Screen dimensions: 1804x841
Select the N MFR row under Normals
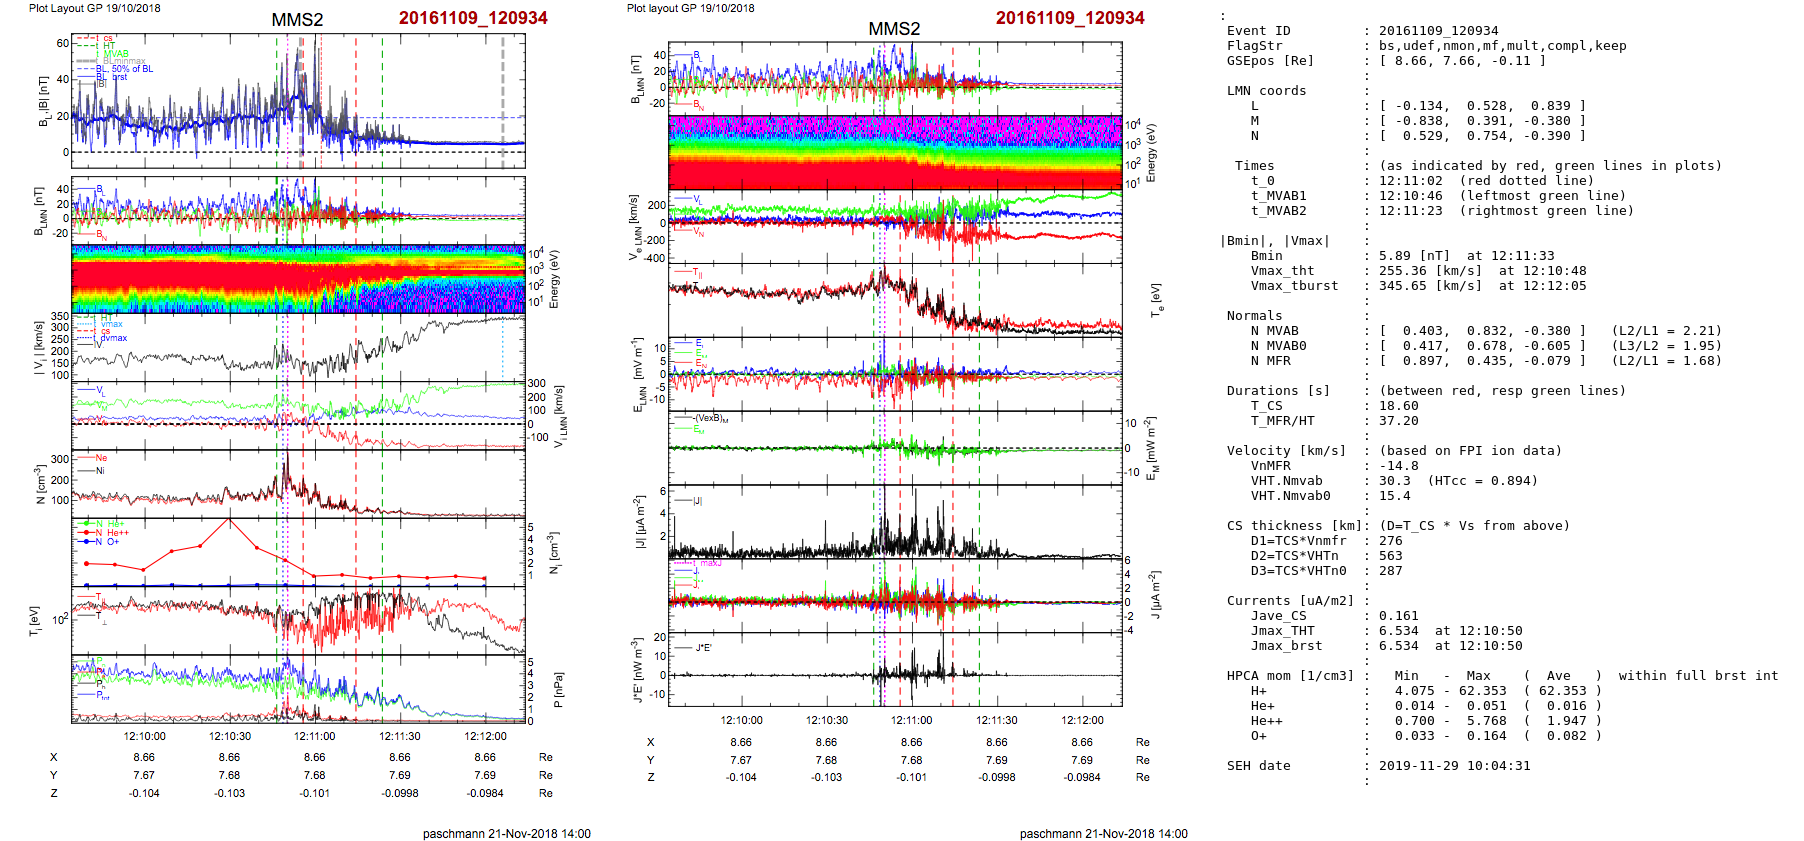click(1270, 361)
